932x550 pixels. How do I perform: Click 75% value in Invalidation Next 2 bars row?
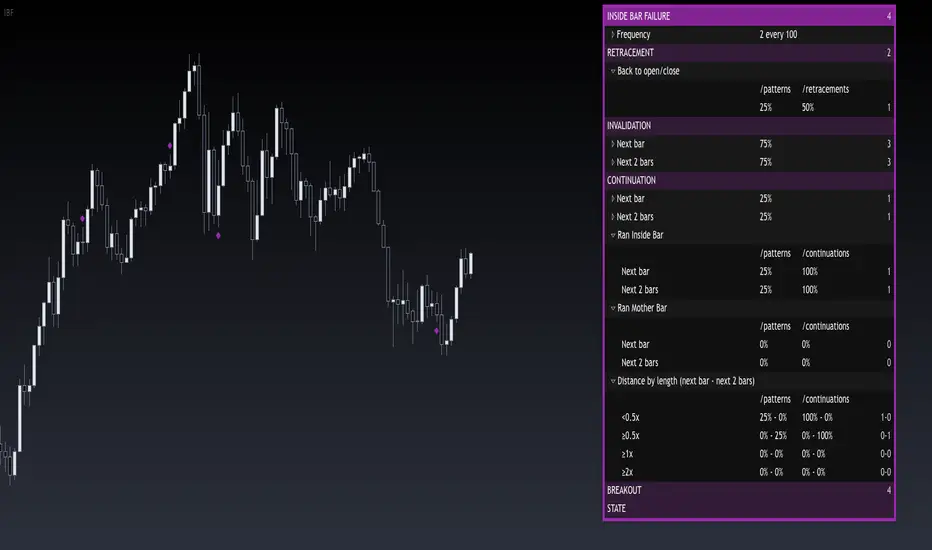(766, 162)
